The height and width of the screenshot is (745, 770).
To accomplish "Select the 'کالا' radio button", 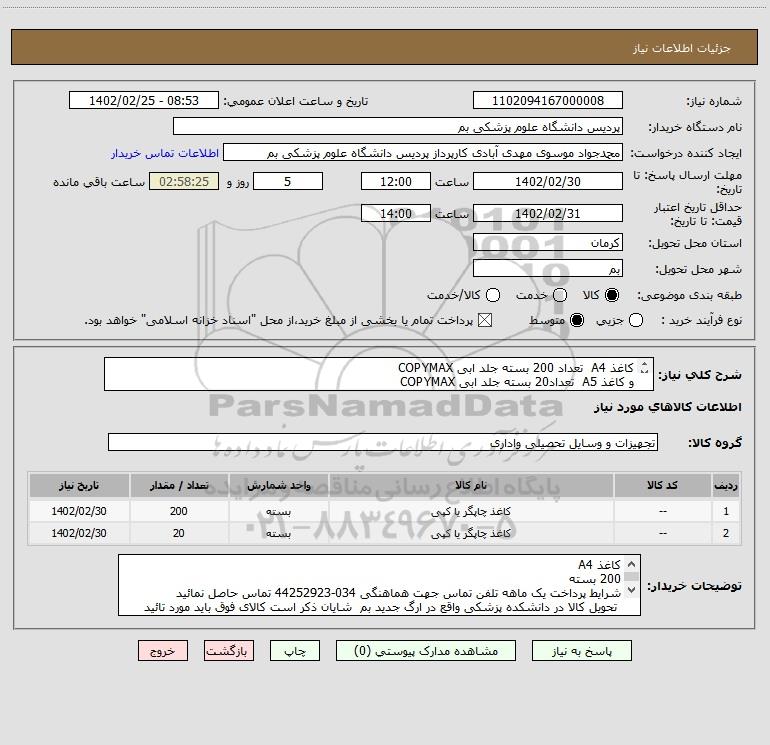I will [612, 295].
